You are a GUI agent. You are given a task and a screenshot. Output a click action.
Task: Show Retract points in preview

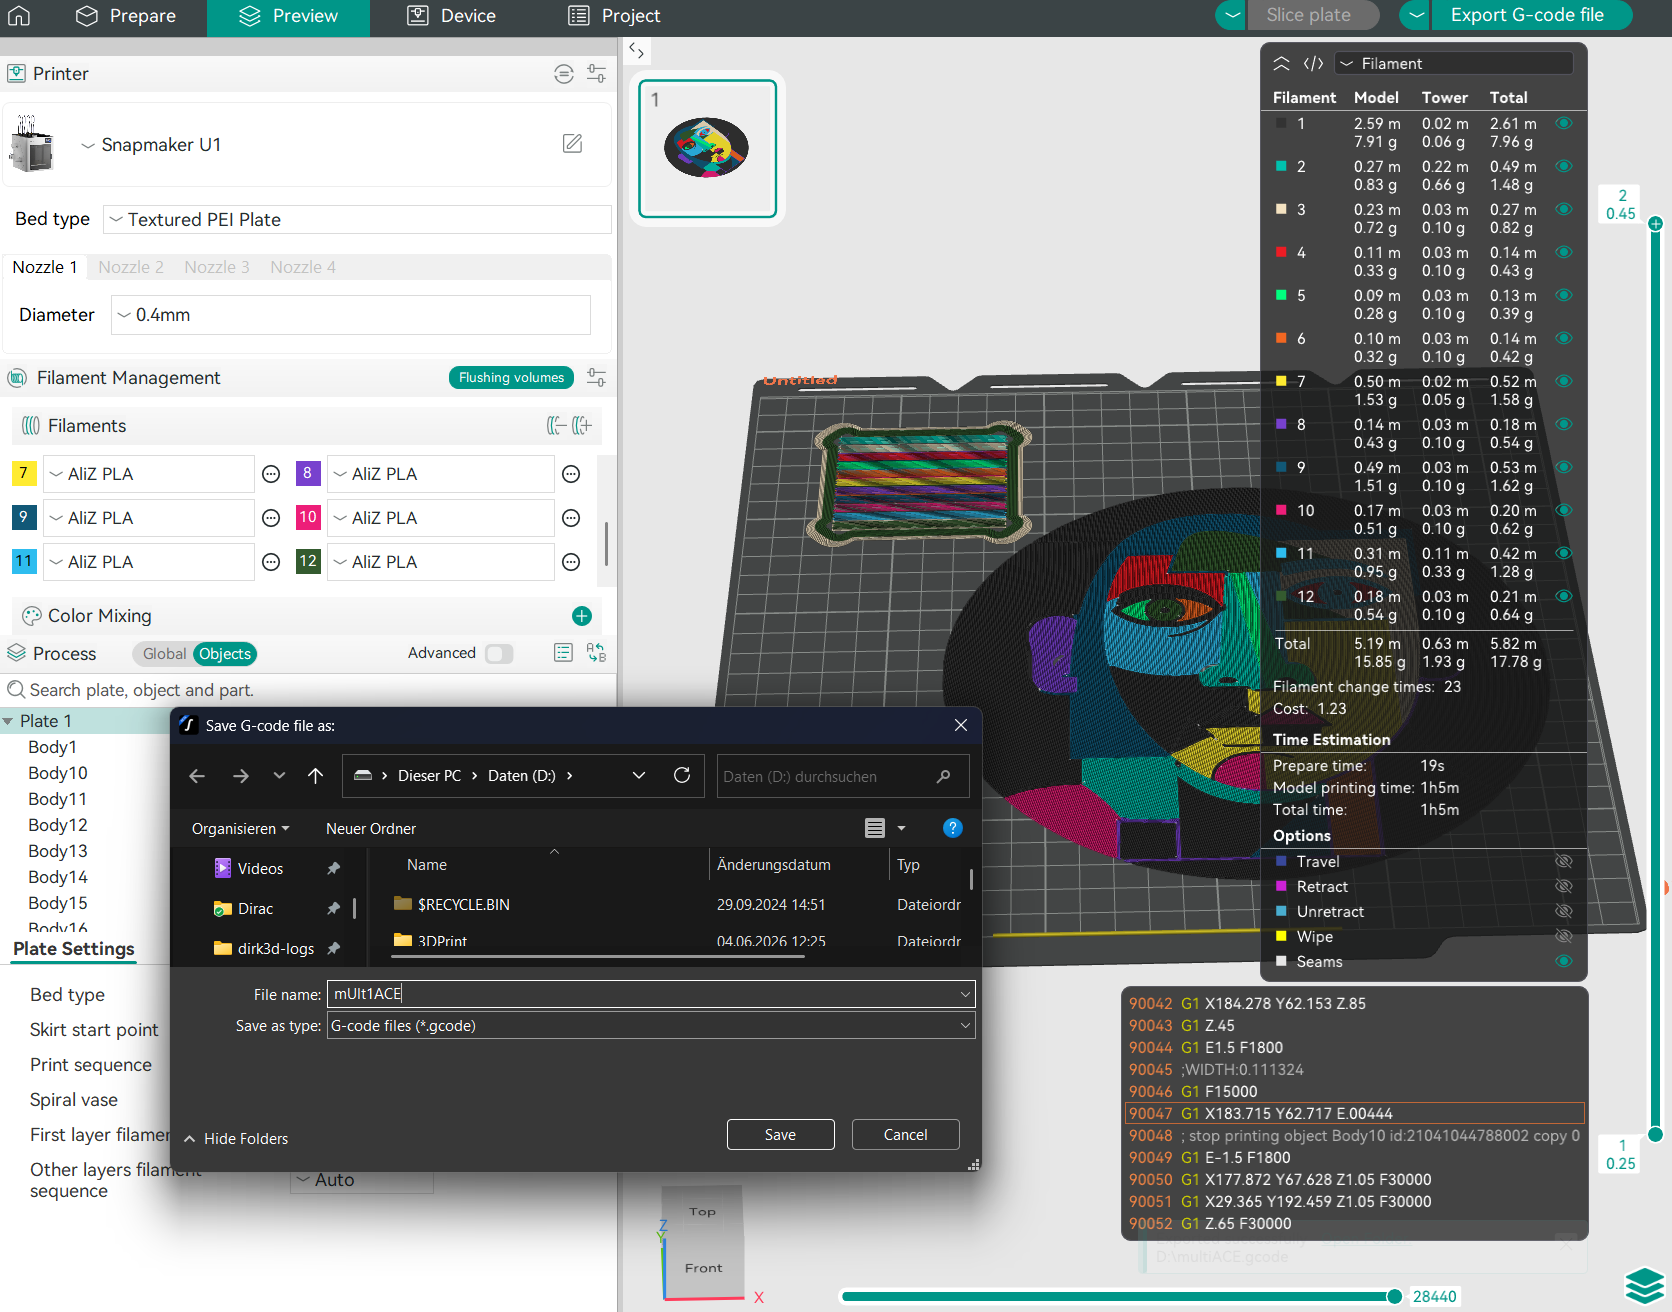click(1564, 887)
